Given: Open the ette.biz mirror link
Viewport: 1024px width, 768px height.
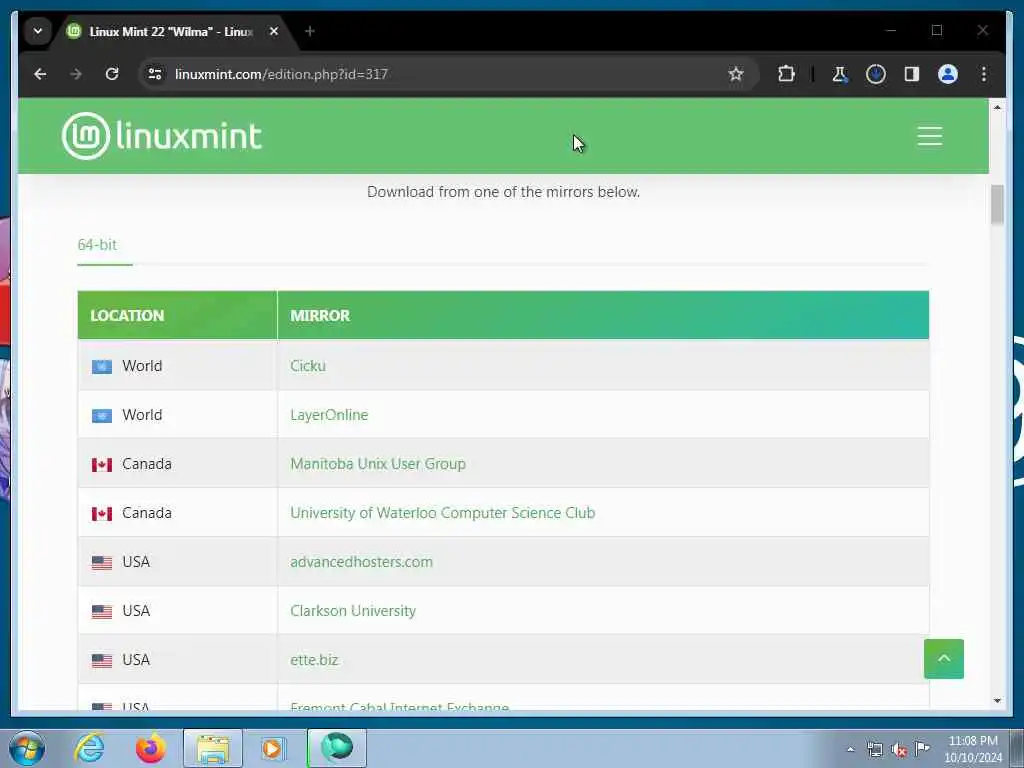Looking at the screenshot, I should point(314,660).
